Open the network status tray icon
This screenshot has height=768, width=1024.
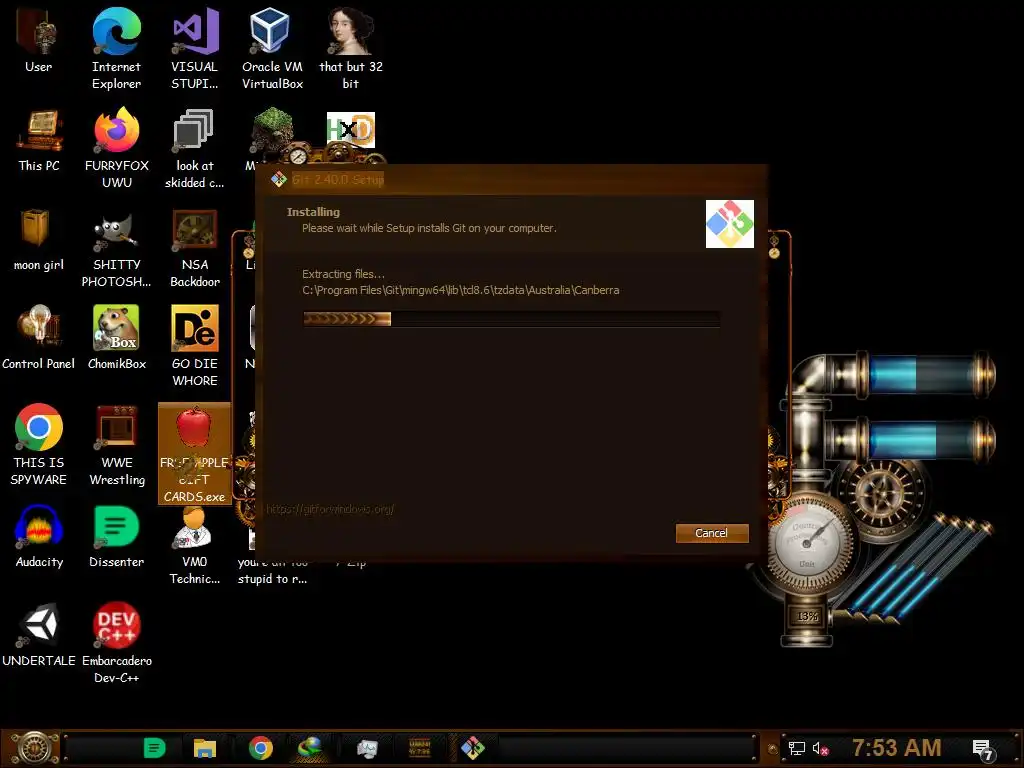797,748
